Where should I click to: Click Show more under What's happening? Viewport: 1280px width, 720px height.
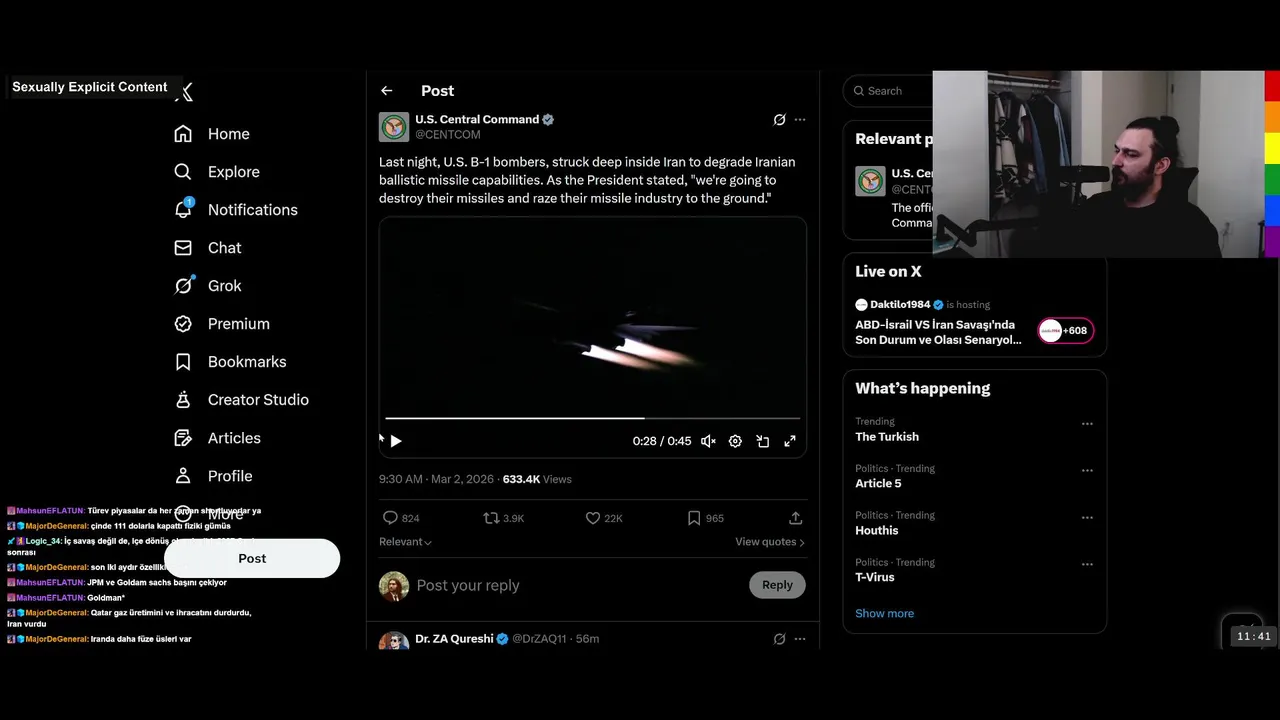click(884, 614)
